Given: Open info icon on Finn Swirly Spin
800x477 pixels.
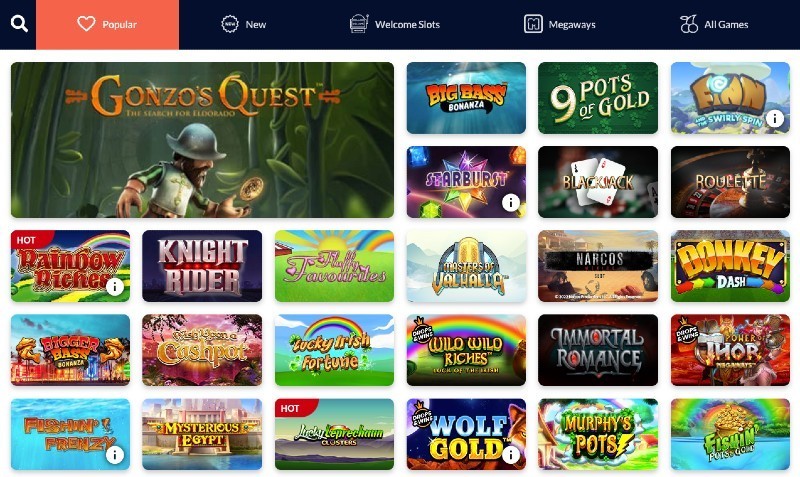Looking at the screenshot, I should [x=774, y=118].
